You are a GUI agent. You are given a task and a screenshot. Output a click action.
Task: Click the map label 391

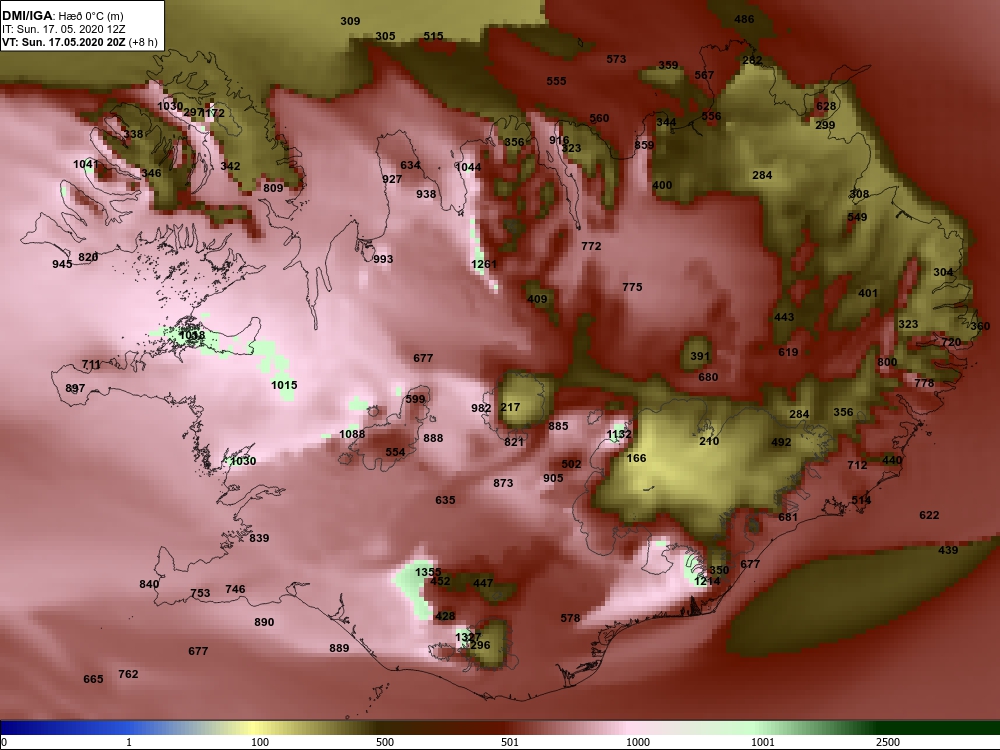700,357
